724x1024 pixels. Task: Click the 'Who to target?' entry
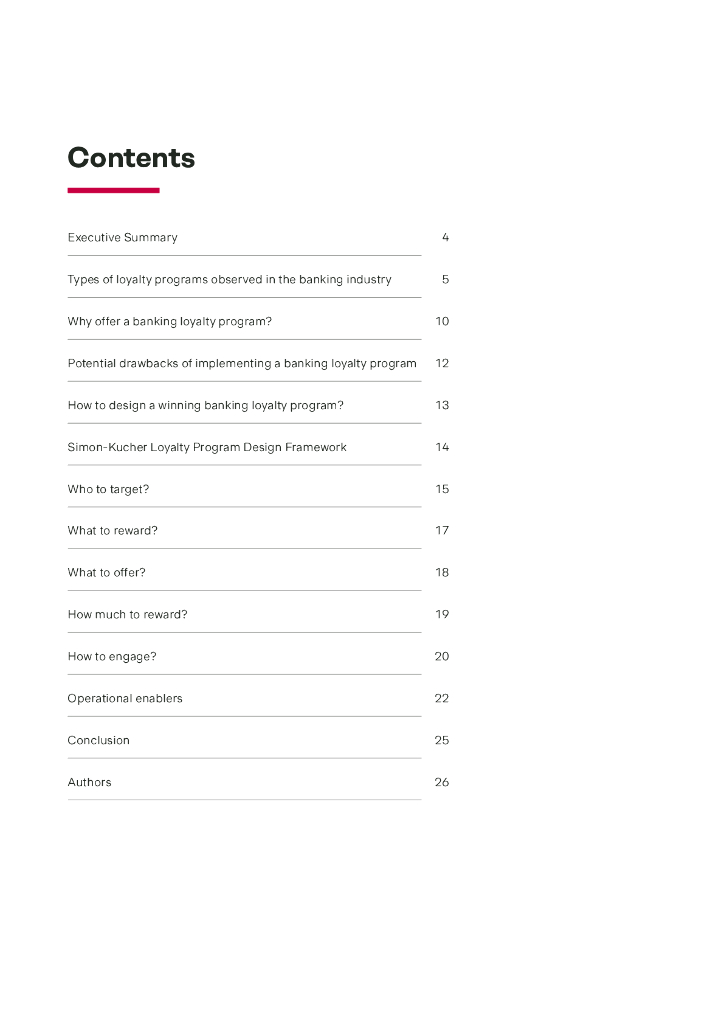(x=108, y=490)
